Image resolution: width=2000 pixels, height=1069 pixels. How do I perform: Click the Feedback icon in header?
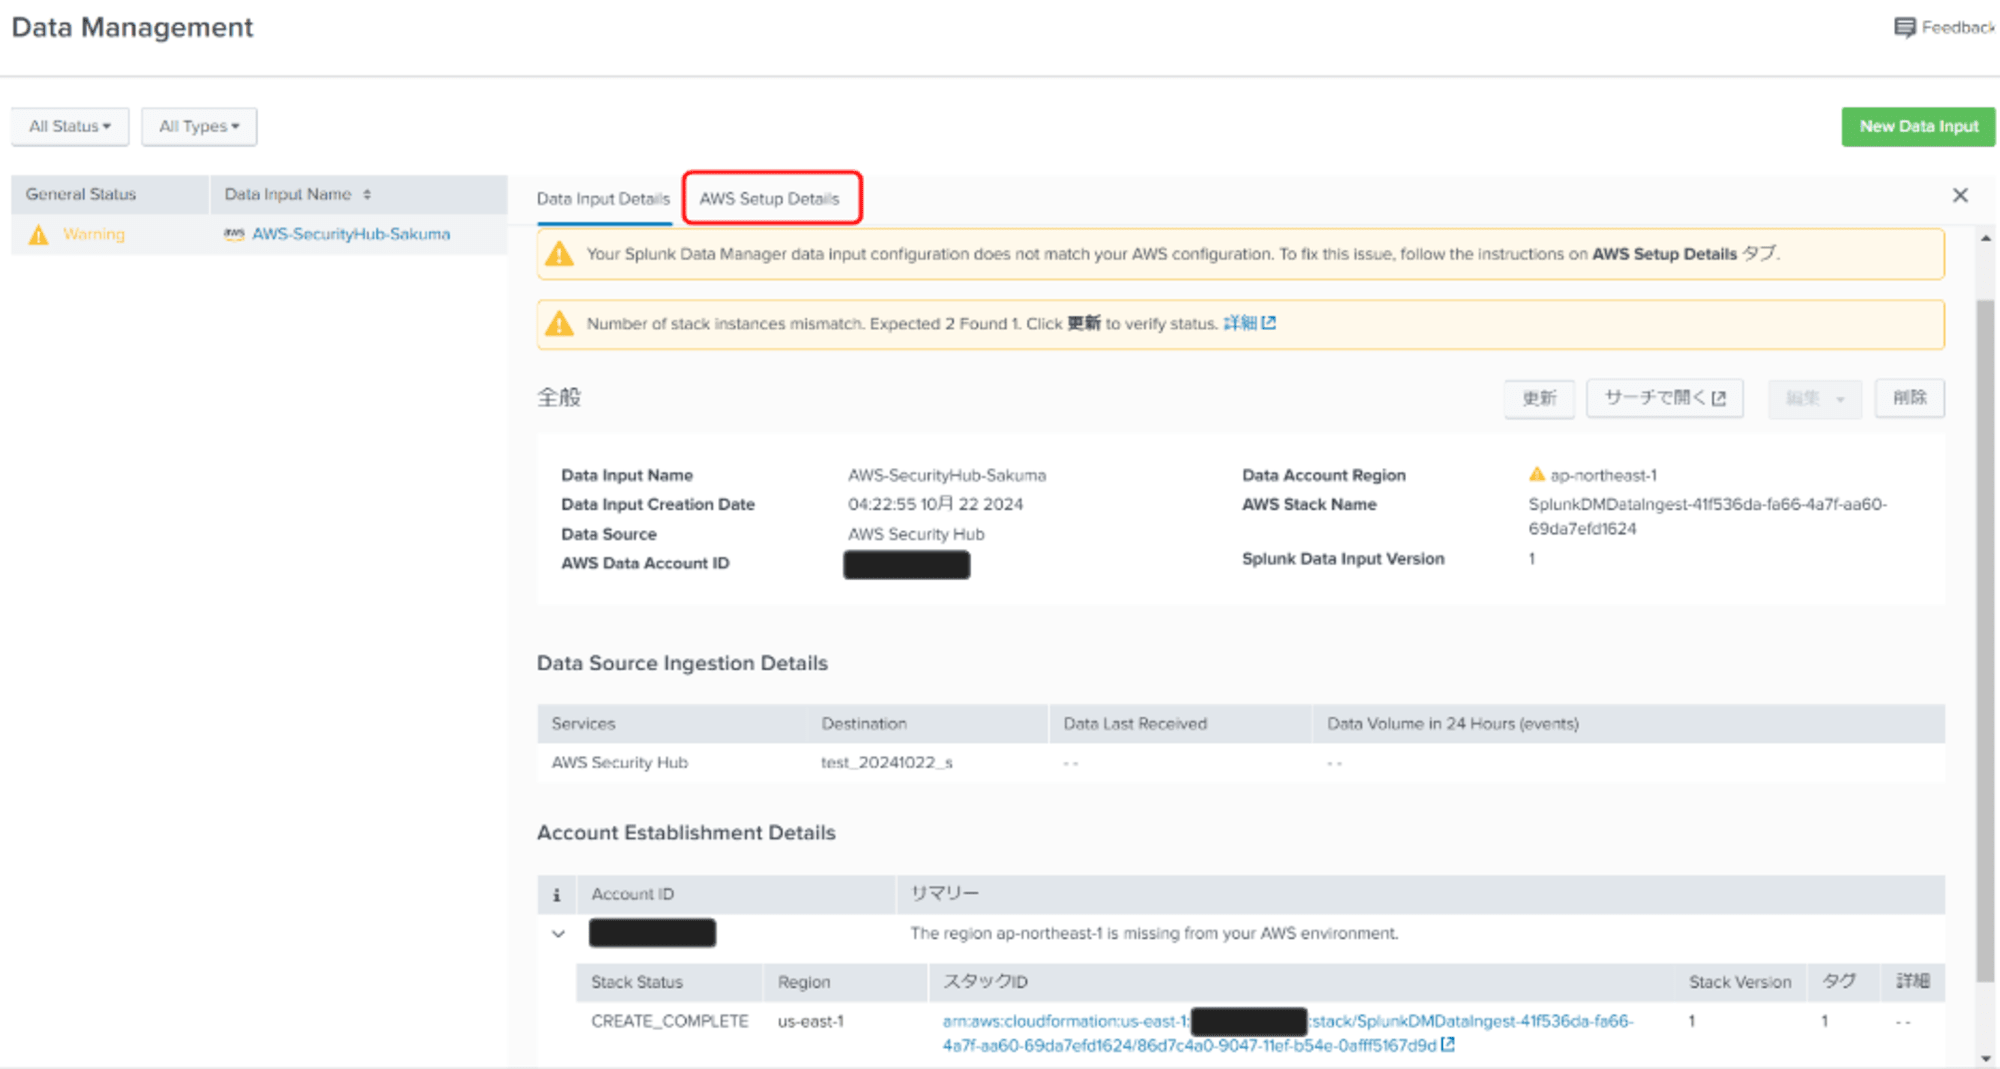click(1904, 28)
